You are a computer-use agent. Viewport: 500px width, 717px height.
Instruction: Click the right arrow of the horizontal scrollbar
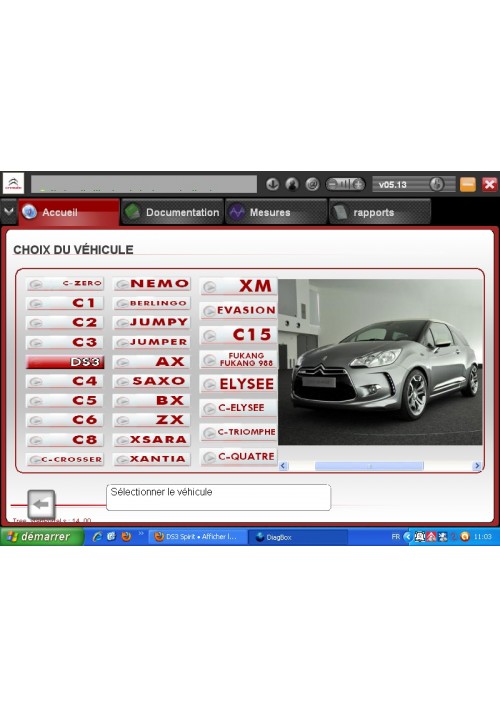click(x=477, y=466)
